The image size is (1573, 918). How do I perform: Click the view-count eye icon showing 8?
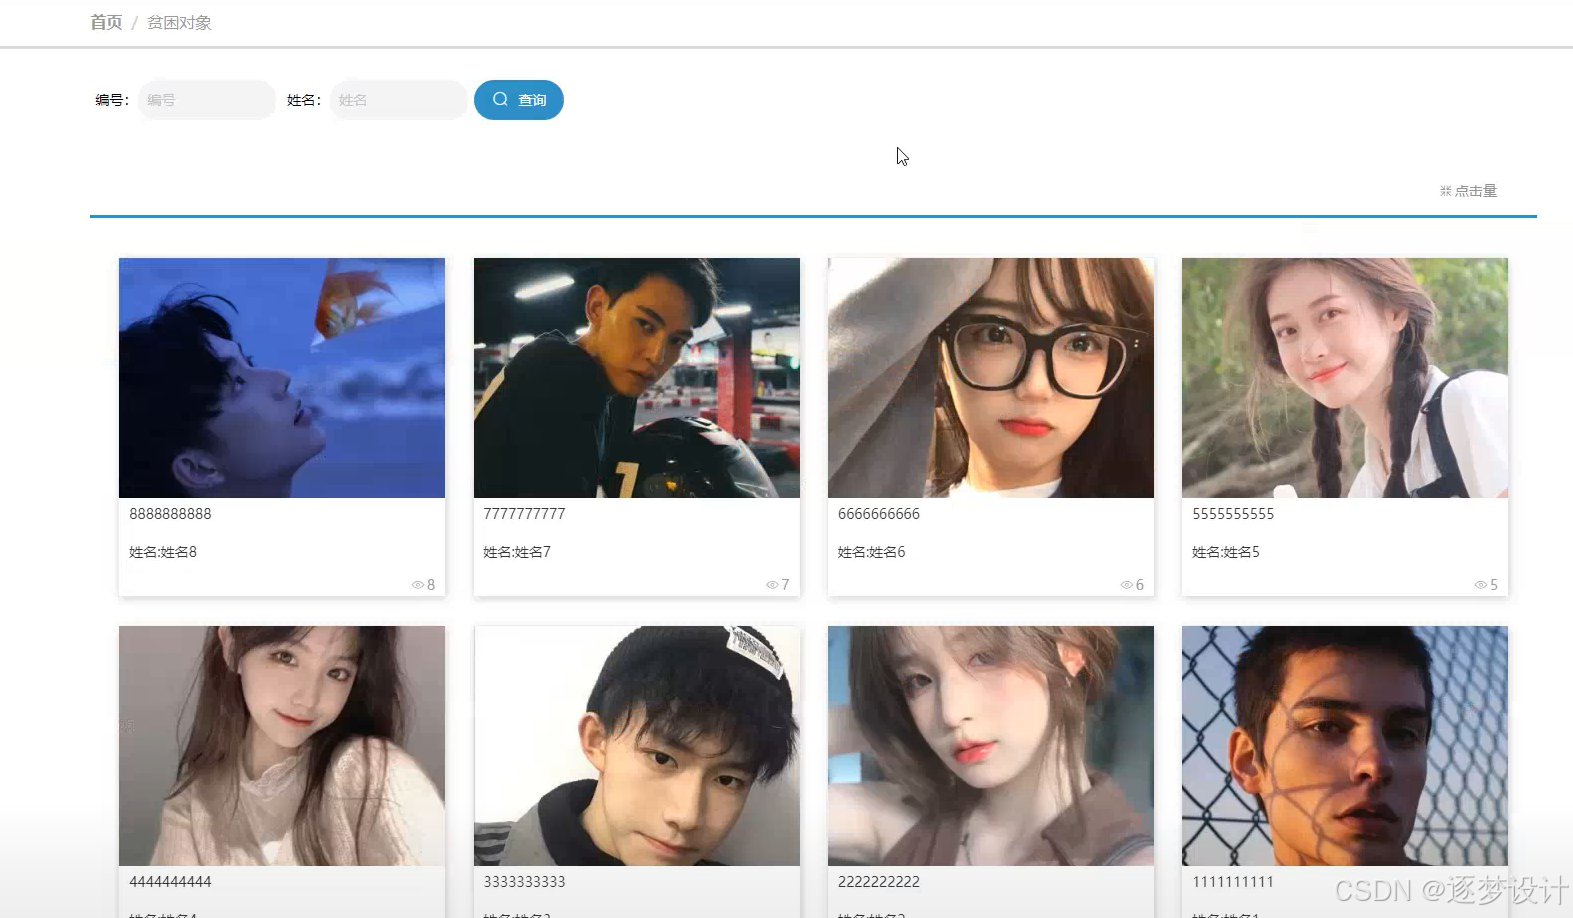[418, 585]
